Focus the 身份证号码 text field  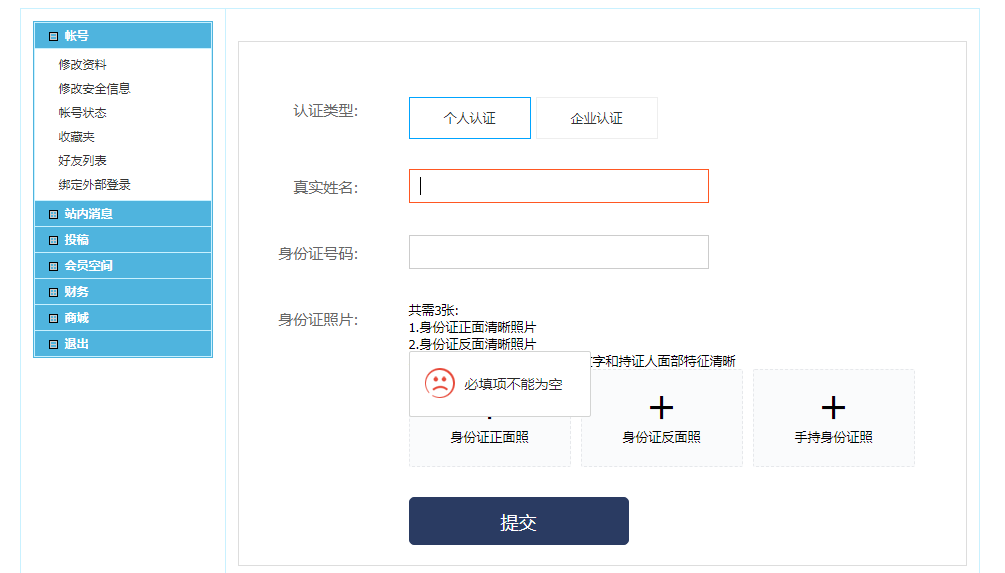(558, 252)
